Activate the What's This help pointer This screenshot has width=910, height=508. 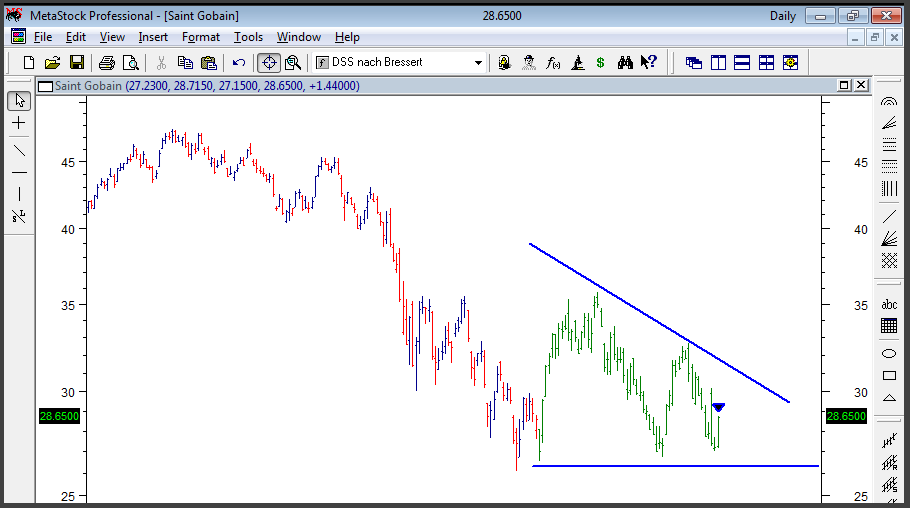649,62
